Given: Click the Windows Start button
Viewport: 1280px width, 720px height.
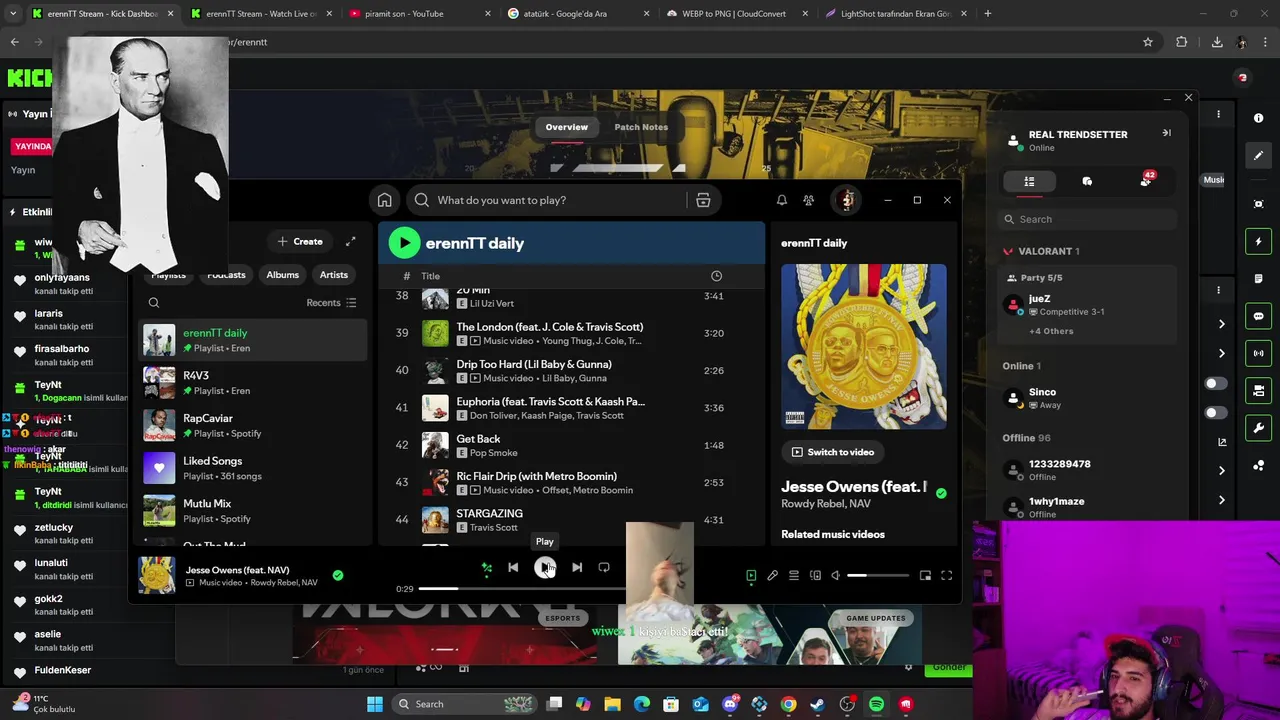Looking at the screenshot, I should coord(374,704).
